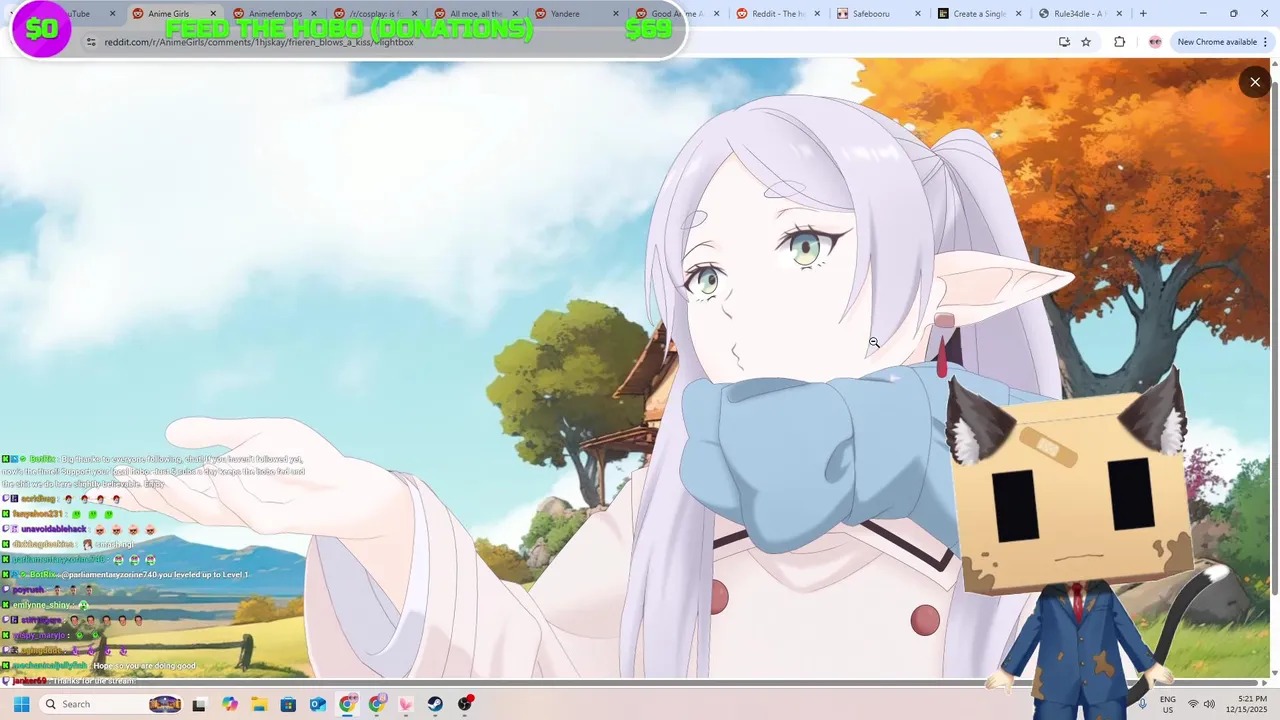Launch Copilot from the taskbar
The image size is (1280, 720).
tap(230, 704)
